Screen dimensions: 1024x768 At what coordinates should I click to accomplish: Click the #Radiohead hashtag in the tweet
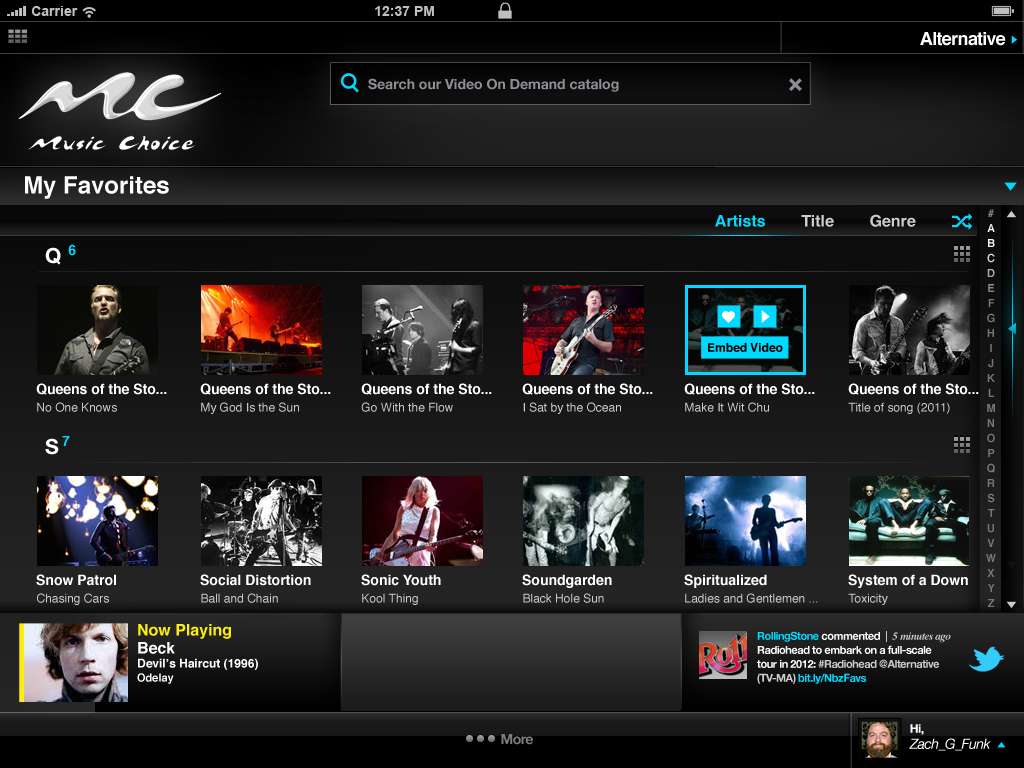pyautogui.click(x=847, y=664)
